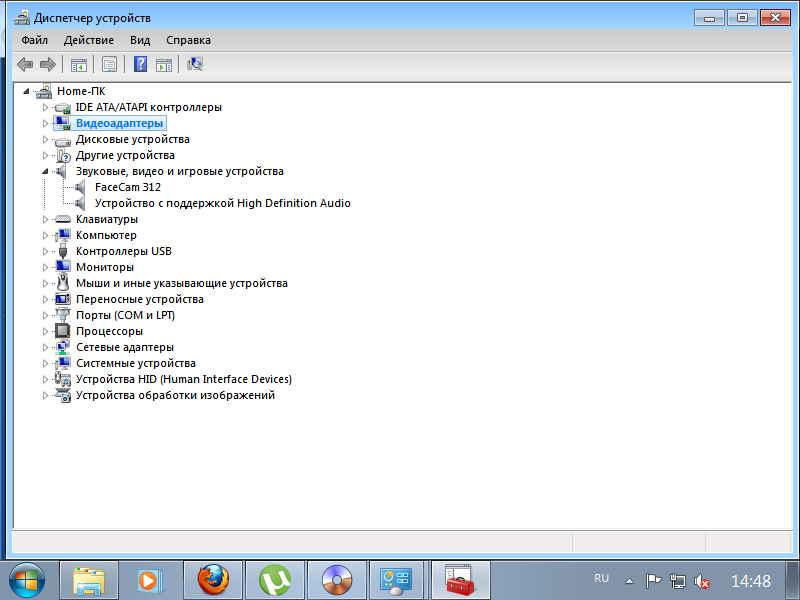Expand the Компьютер node
Screen dimensions: 800x600
[x=45, y=235]
